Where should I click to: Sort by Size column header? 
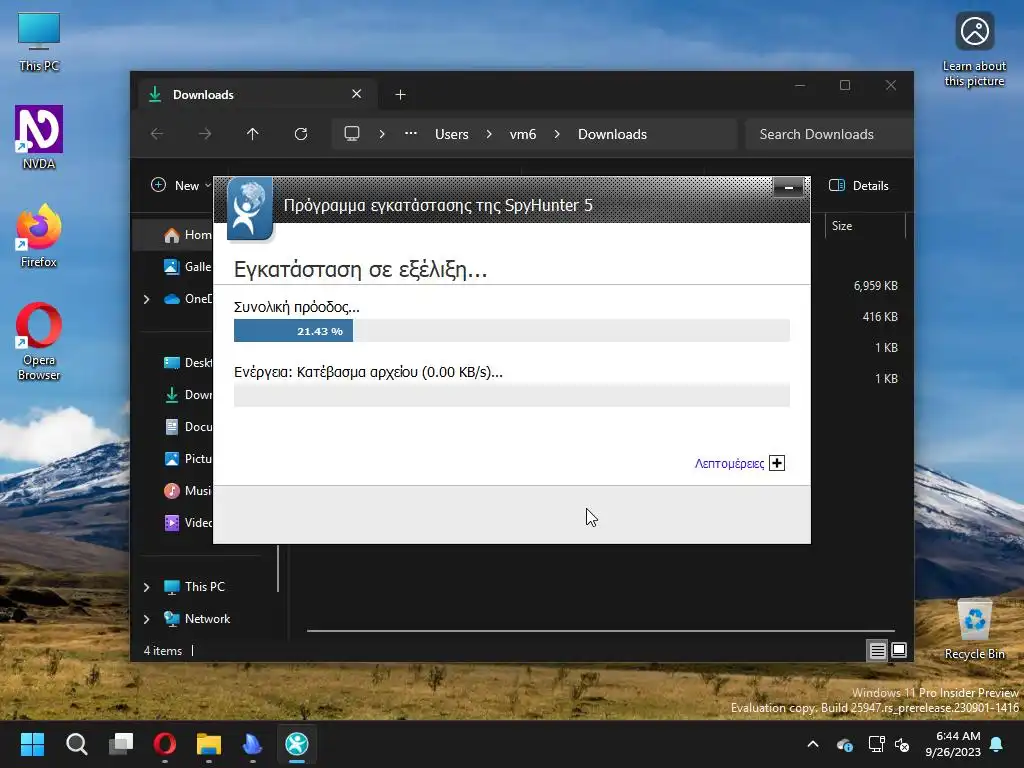pos(865,226)
